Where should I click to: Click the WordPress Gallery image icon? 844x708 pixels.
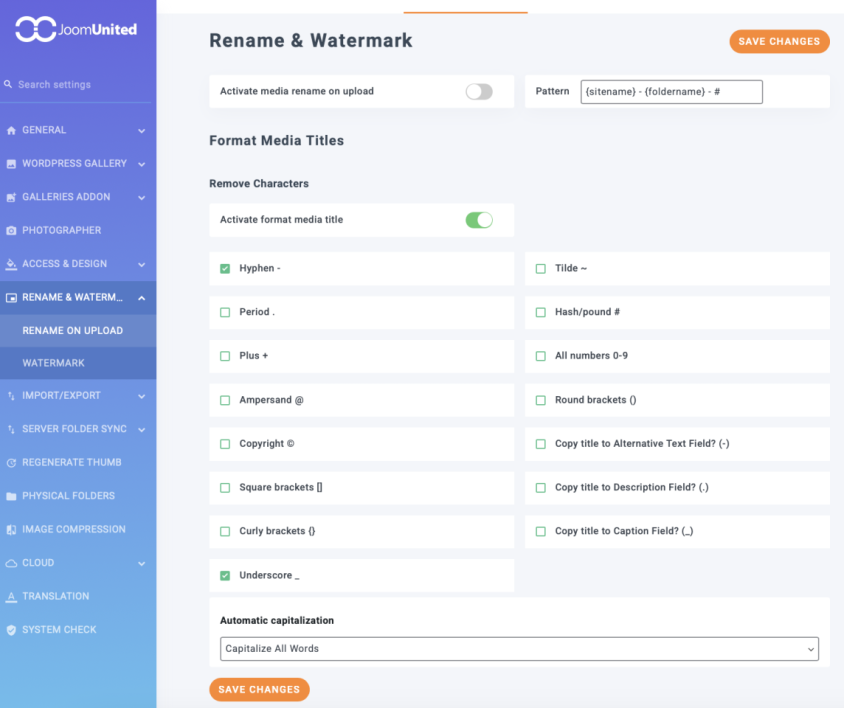pyautogui.click(x=11, y=164)
